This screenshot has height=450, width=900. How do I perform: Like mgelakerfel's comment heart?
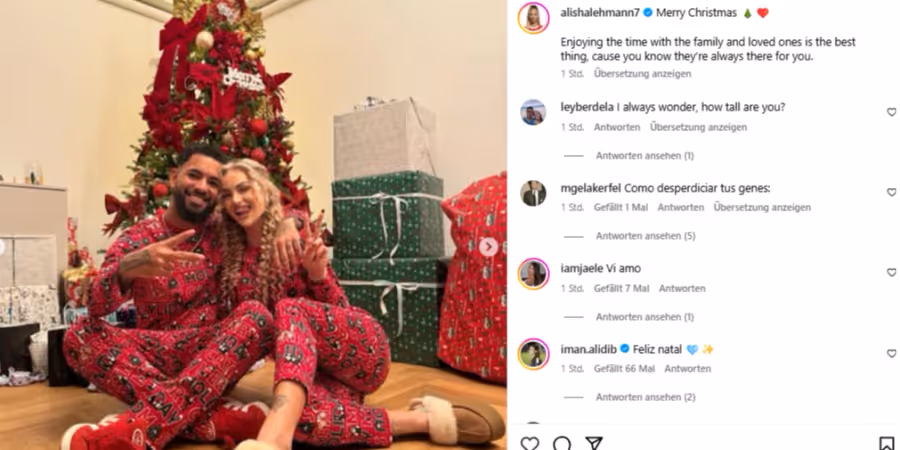point(891,192)
